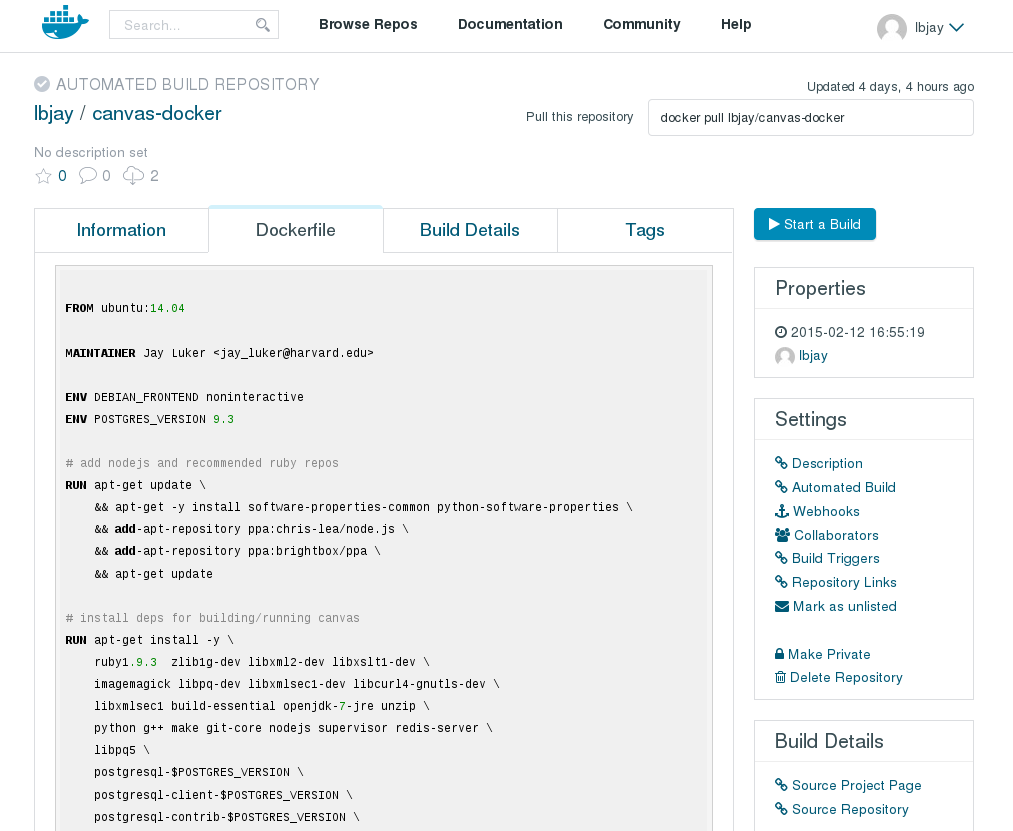
Task: Open the Webhooks settings link
Action: (x=826, y=511)
